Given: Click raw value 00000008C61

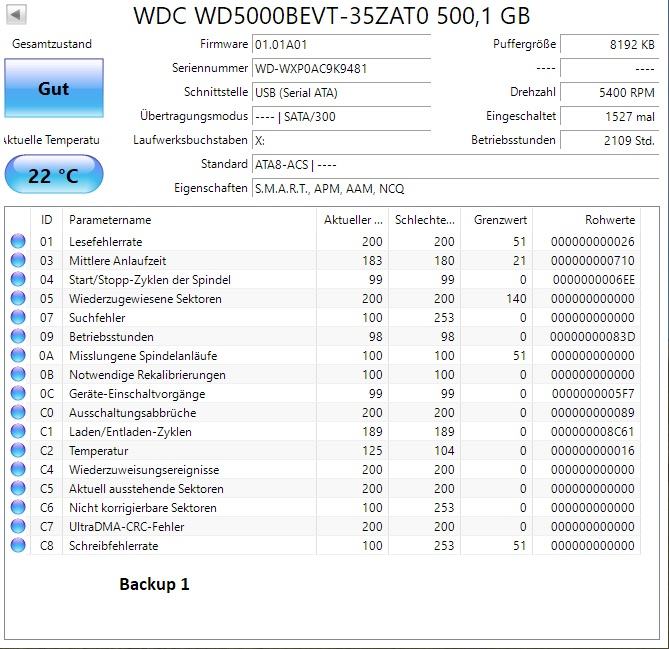Looking at the screenshot, I should pyautogui.click(x=593, y=432).
